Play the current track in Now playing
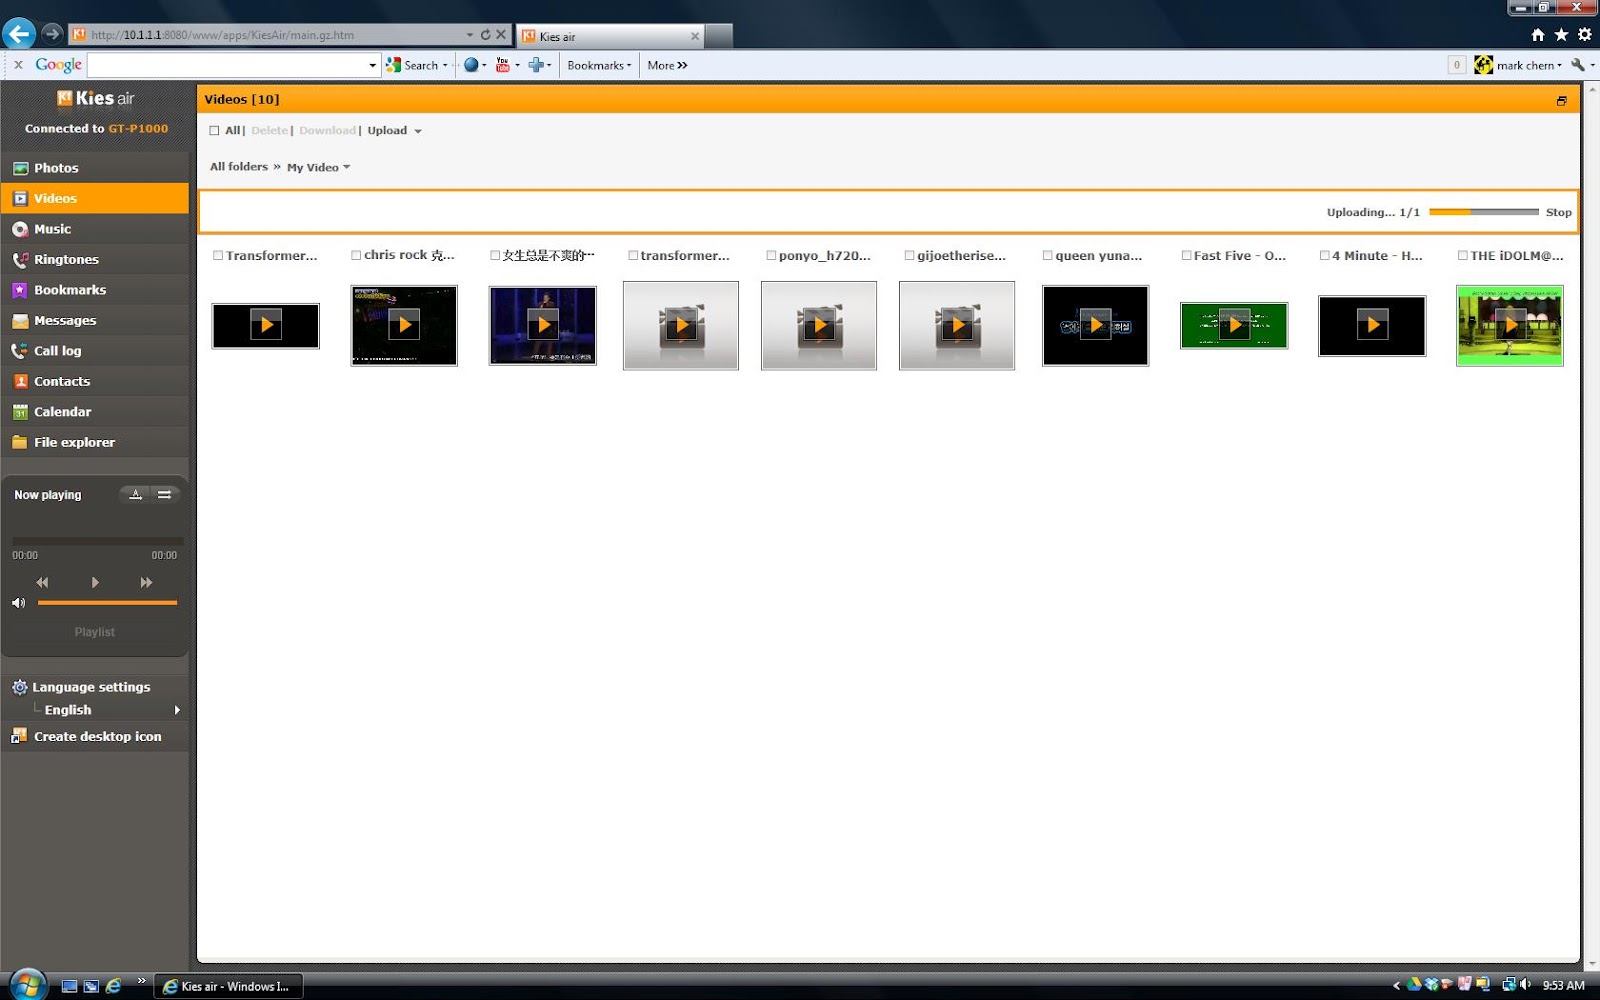The width and height of the screenshot is (1600, 1000). (x=95, y=582)
